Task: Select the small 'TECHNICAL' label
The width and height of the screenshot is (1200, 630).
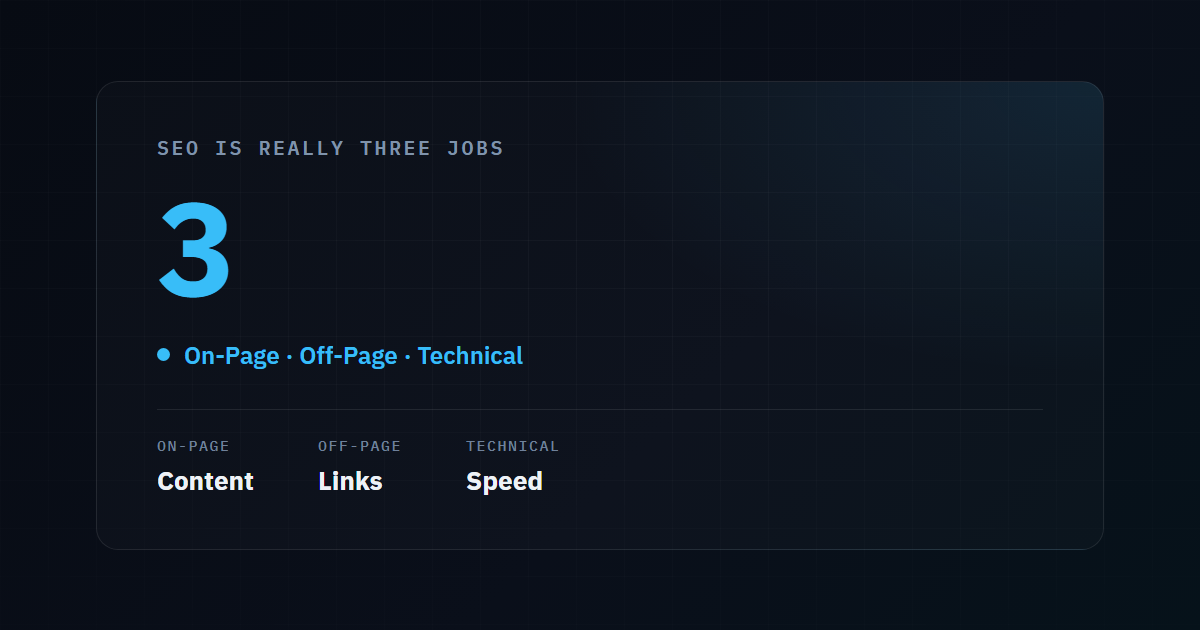Action: pyautogui.click(x=512, y=446)
